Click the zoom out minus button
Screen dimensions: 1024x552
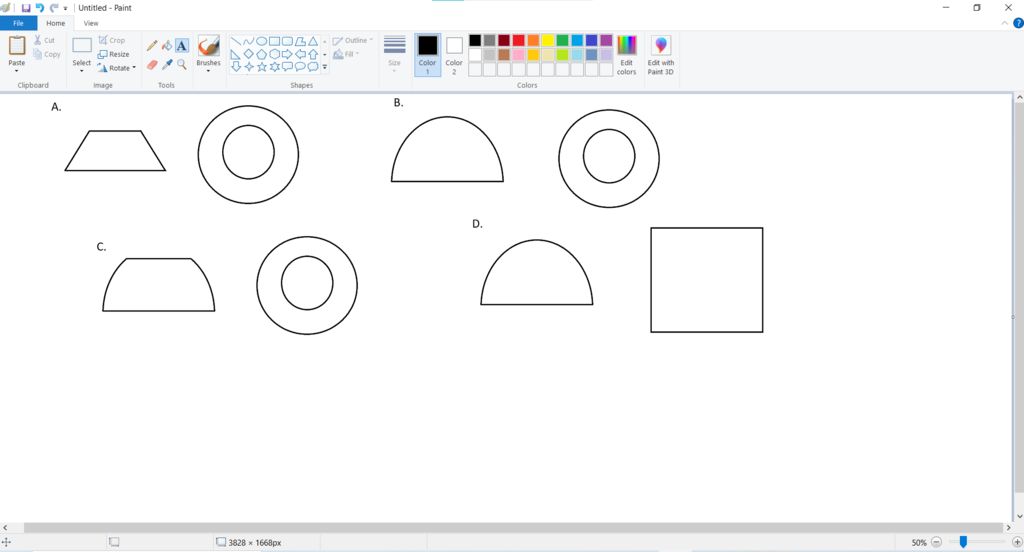(x=936, y=542)
